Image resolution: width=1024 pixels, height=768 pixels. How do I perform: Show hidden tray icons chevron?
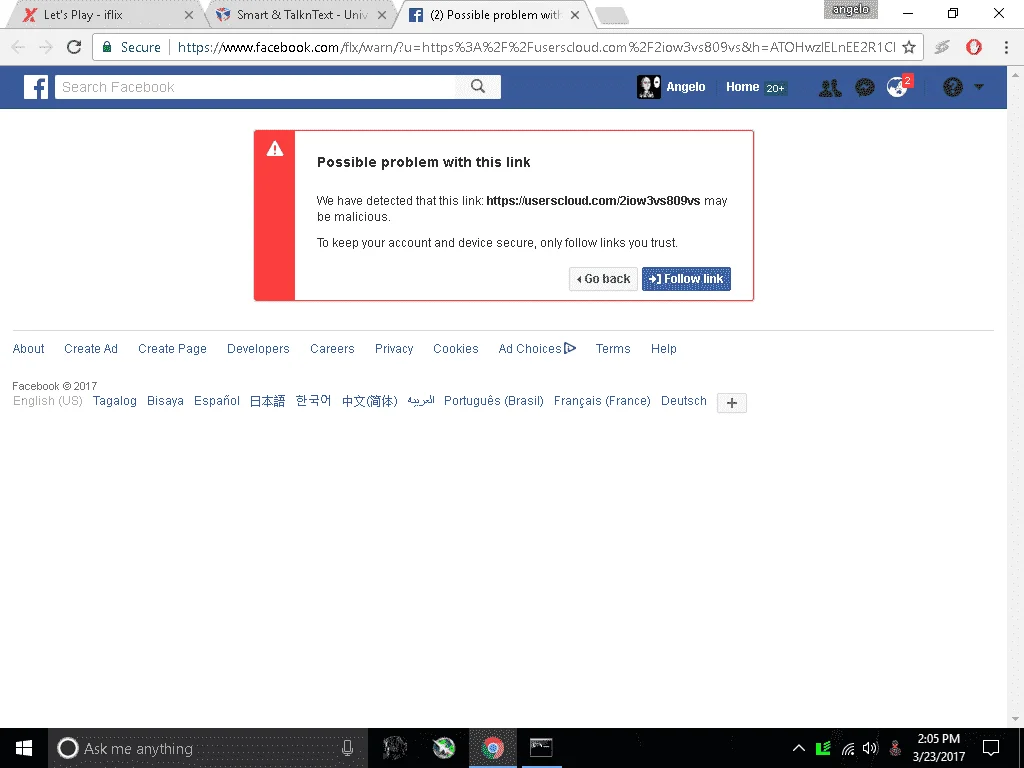click(x=799, y=748)
